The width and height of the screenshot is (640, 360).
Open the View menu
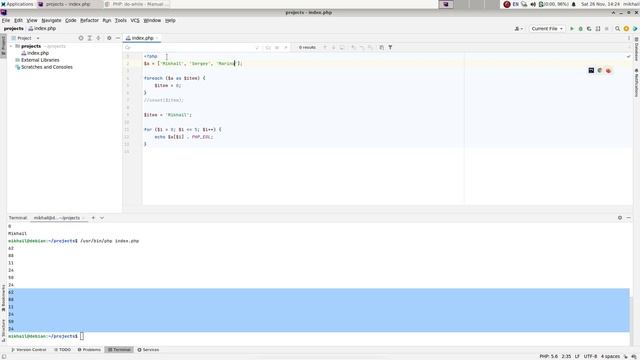click(x=32, y=20)
